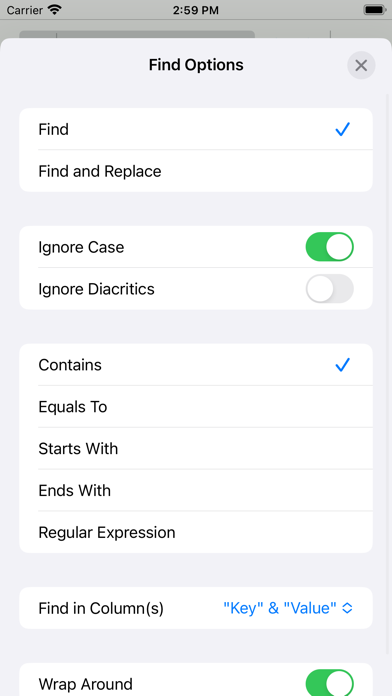Screen dimensions: 392x696
Task: Tap the up-down chevron beside "Value"
Action: point(348,608)
